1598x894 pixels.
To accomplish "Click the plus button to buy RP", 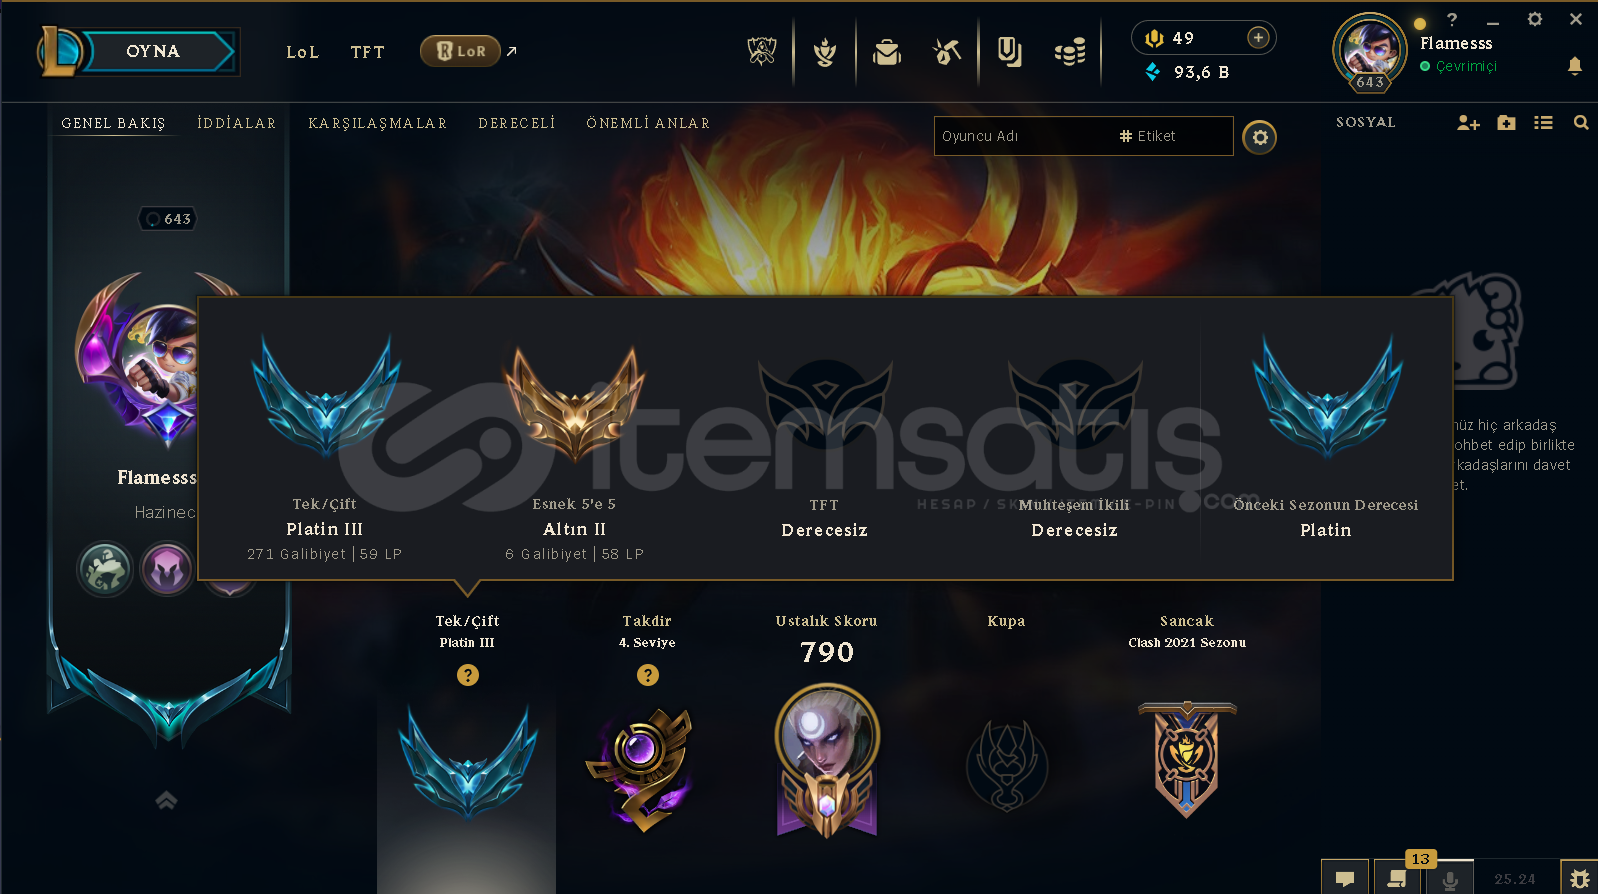I will pyautogui.click(x=1259, y=38).
